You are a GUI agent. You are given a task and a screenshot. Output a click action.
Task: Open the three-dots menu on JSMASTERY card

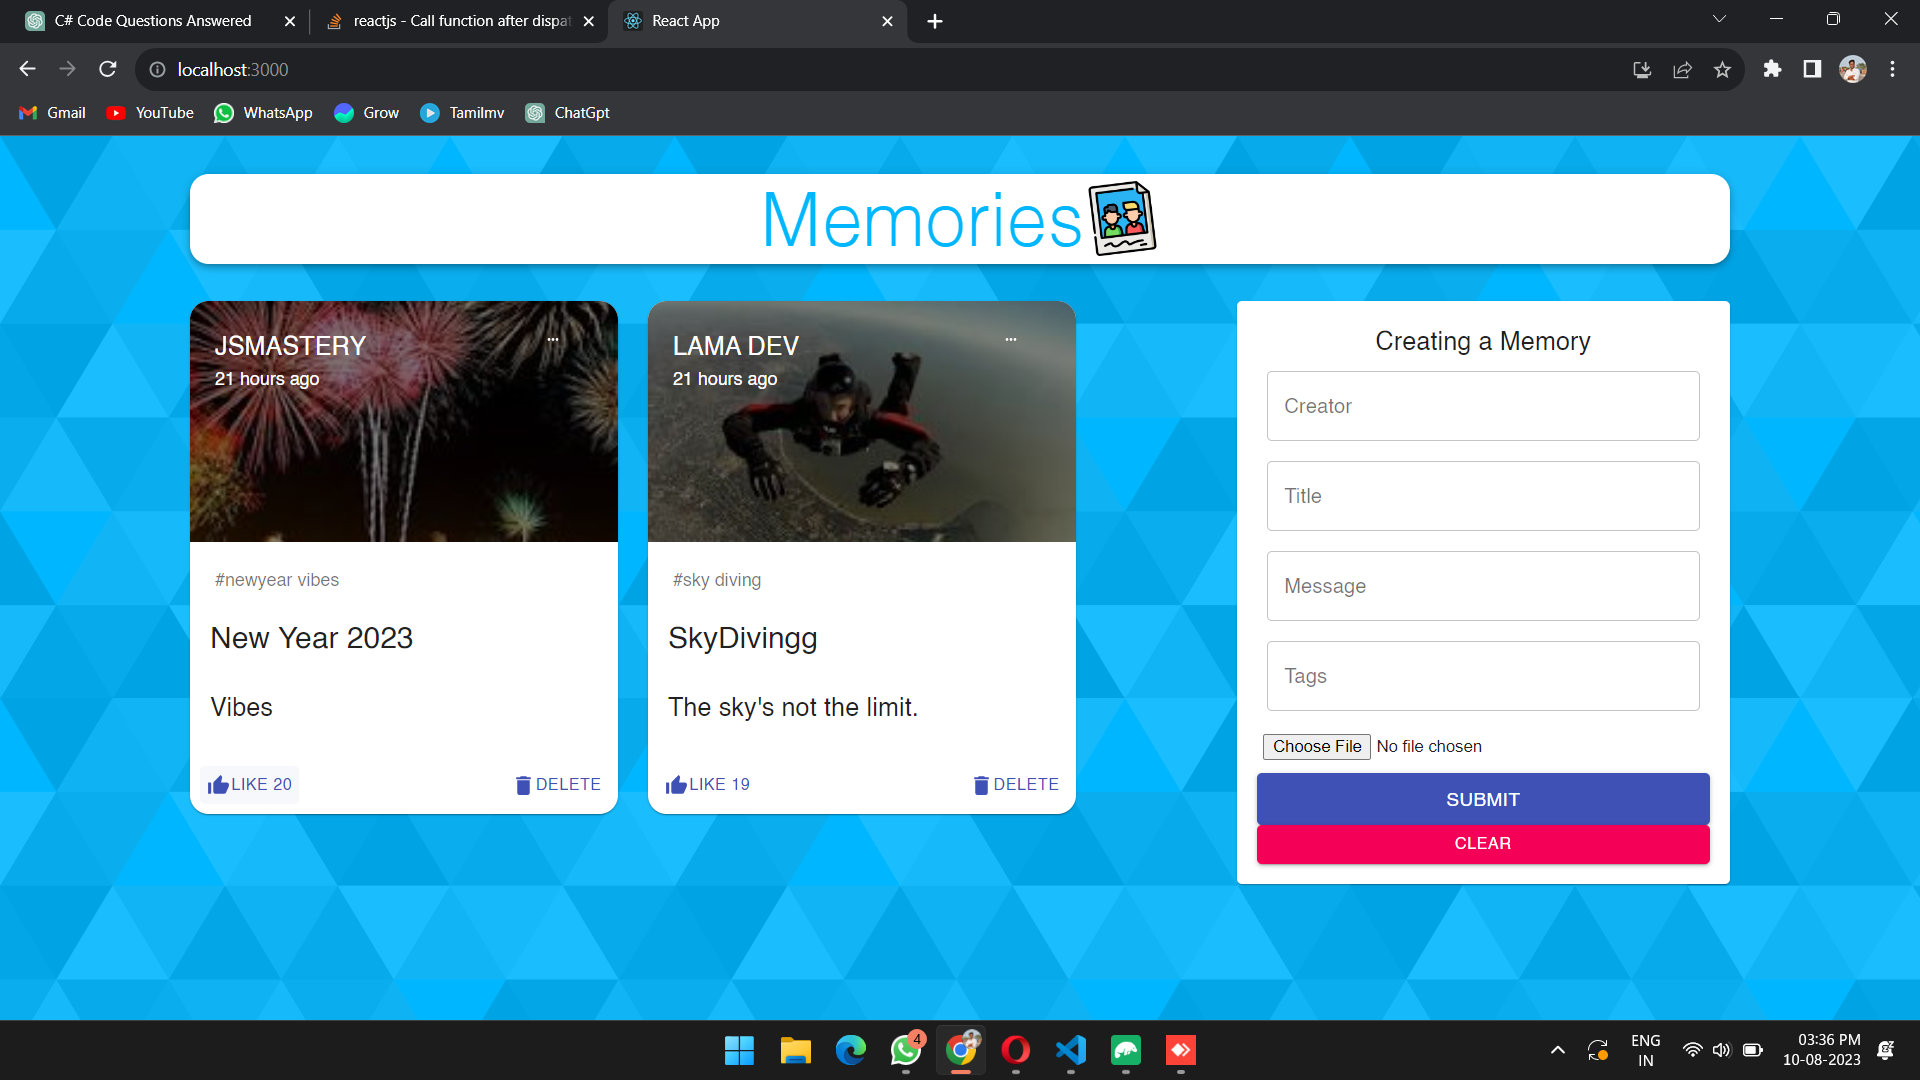point(554,340)
